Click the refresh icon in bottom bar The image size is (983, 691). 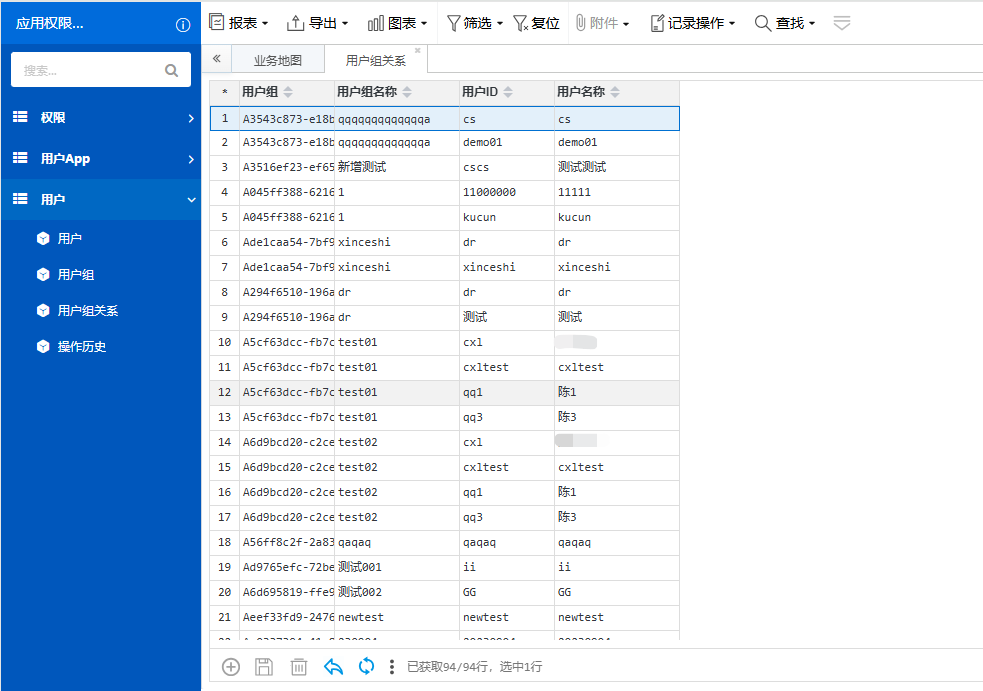367,666
